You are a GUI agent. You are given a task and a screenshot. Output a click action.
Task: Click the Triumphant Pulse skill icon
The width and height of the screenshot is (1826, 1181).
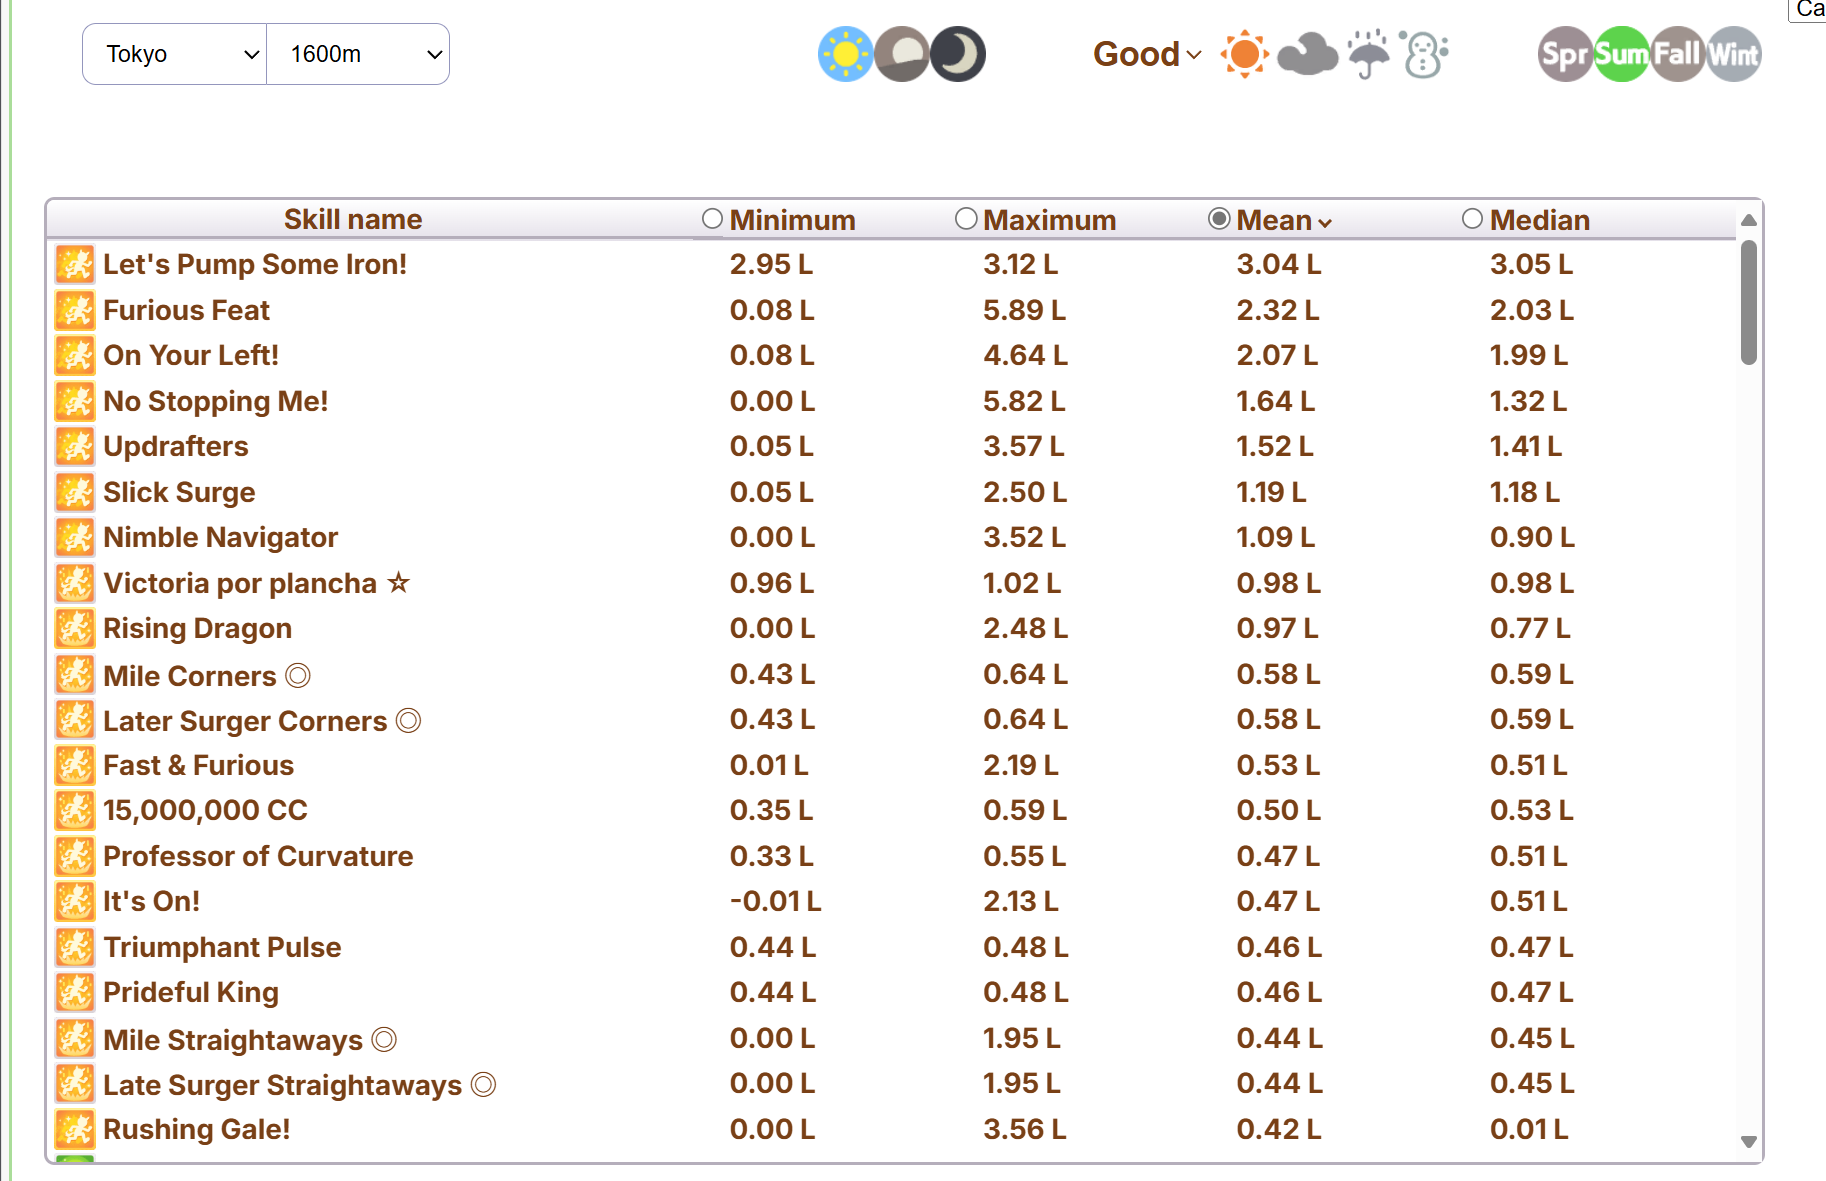pyautogui.click(x=75, y=948)
